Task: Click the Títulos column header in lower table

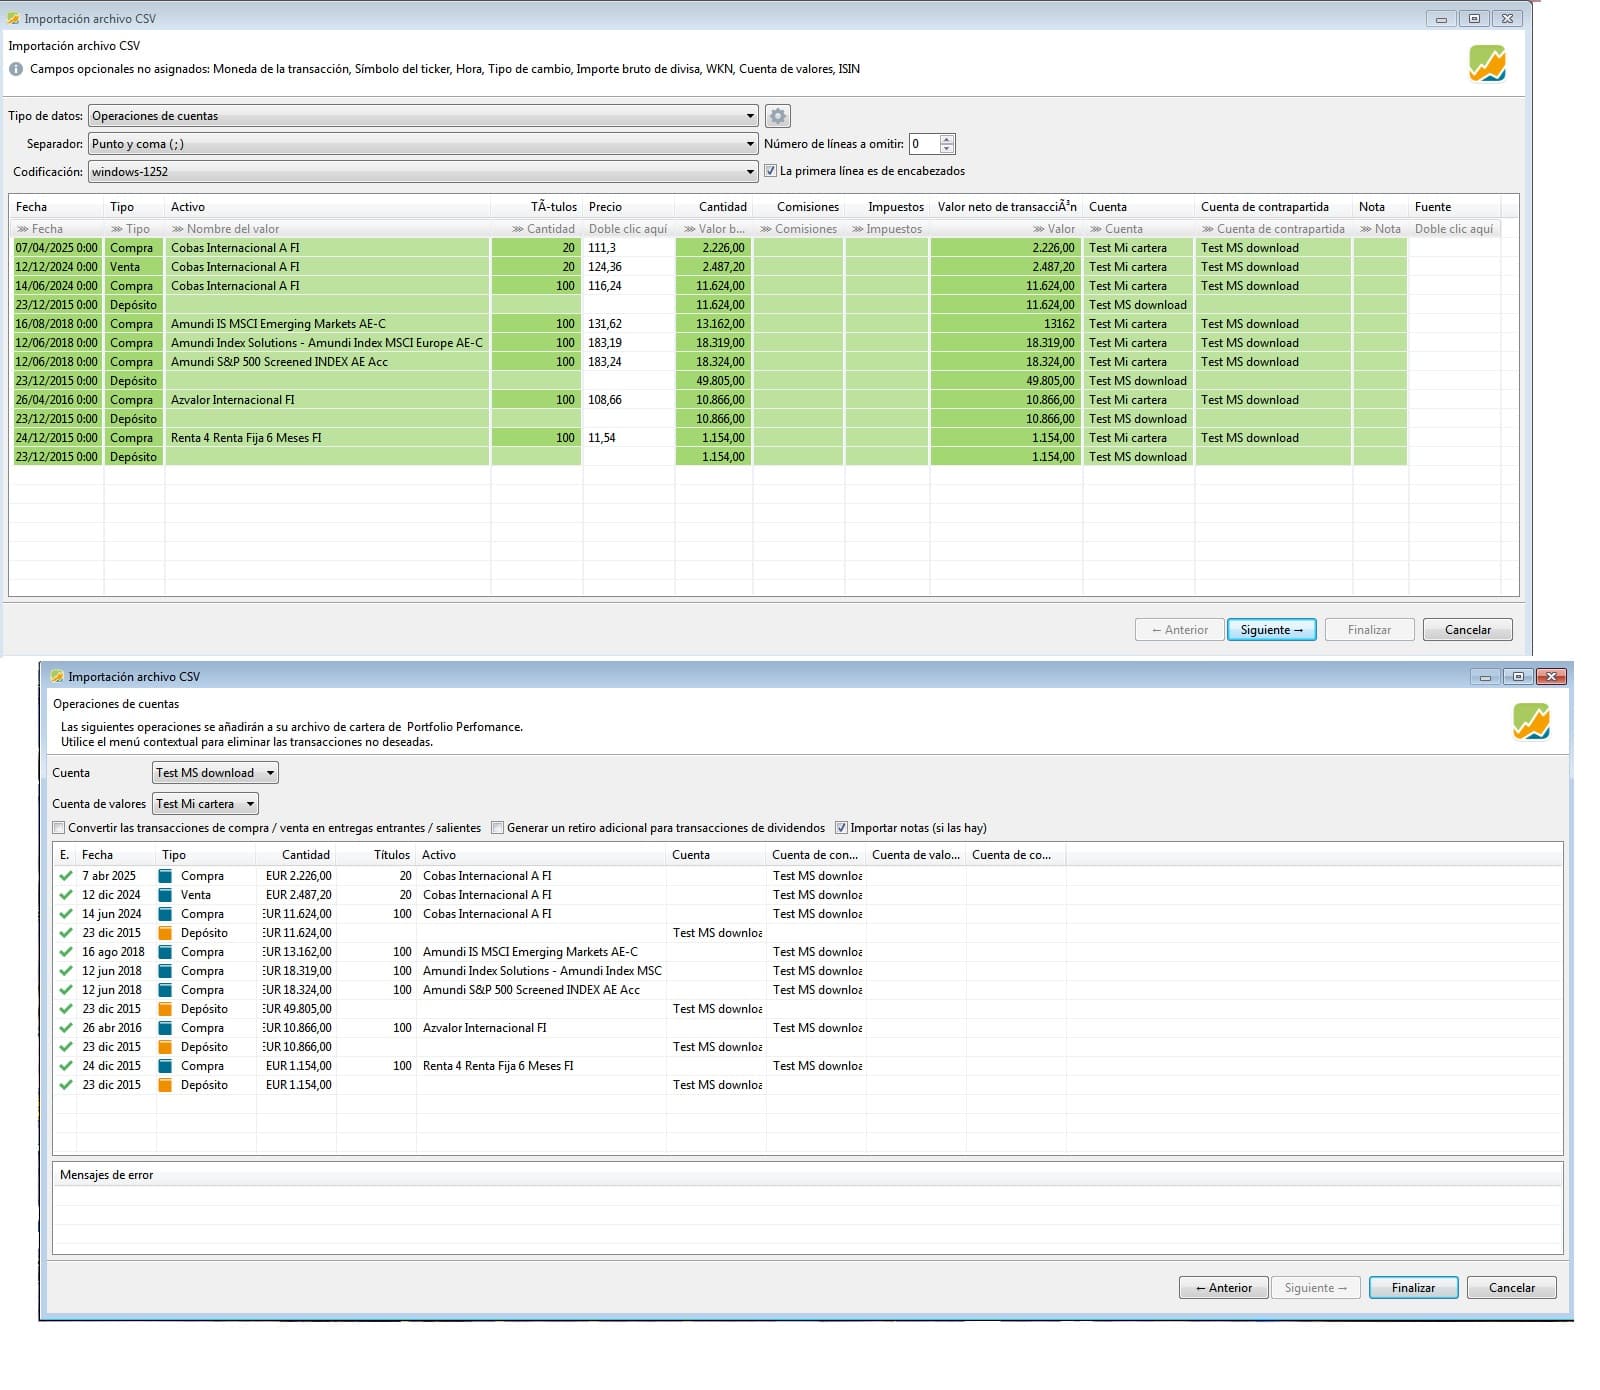Action: [x=376, y=855]
